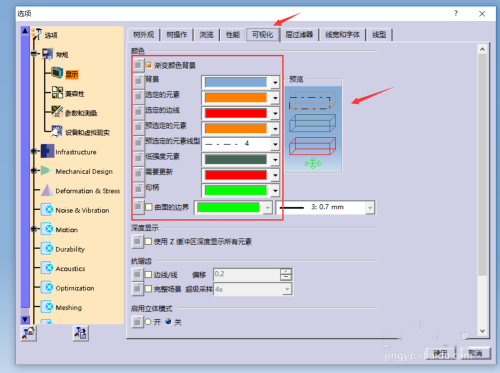Open the 超级采样 4x dropdown

pos(287,289)
